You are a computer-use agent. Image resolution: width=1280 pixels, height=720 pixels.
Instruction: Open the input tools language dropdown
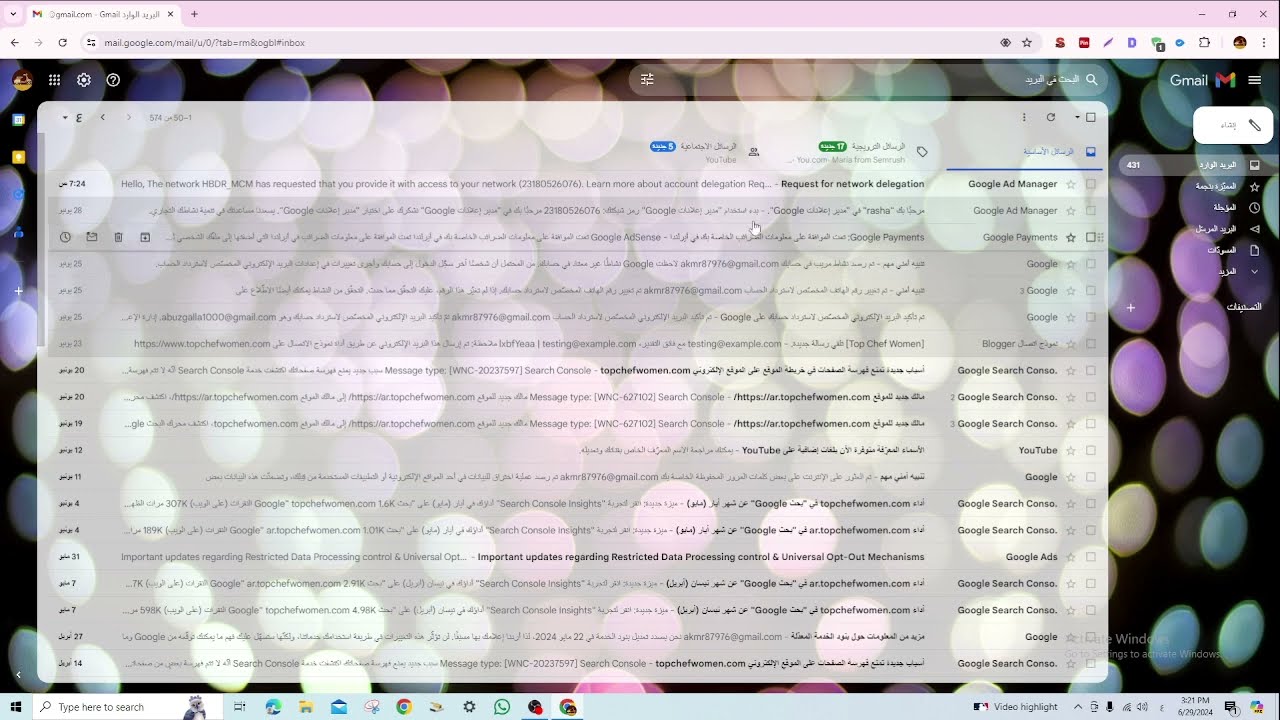(x=65, y=117)
